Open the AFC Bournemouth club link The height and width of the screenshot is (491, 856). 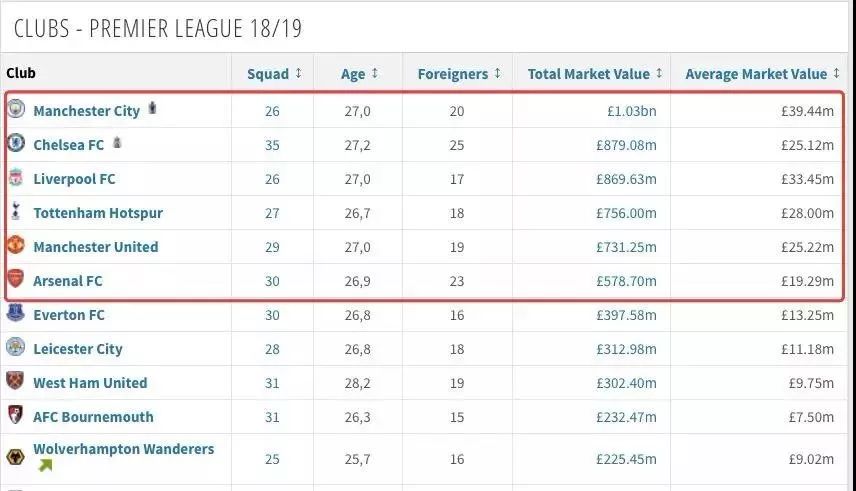[x=93, y=417]
